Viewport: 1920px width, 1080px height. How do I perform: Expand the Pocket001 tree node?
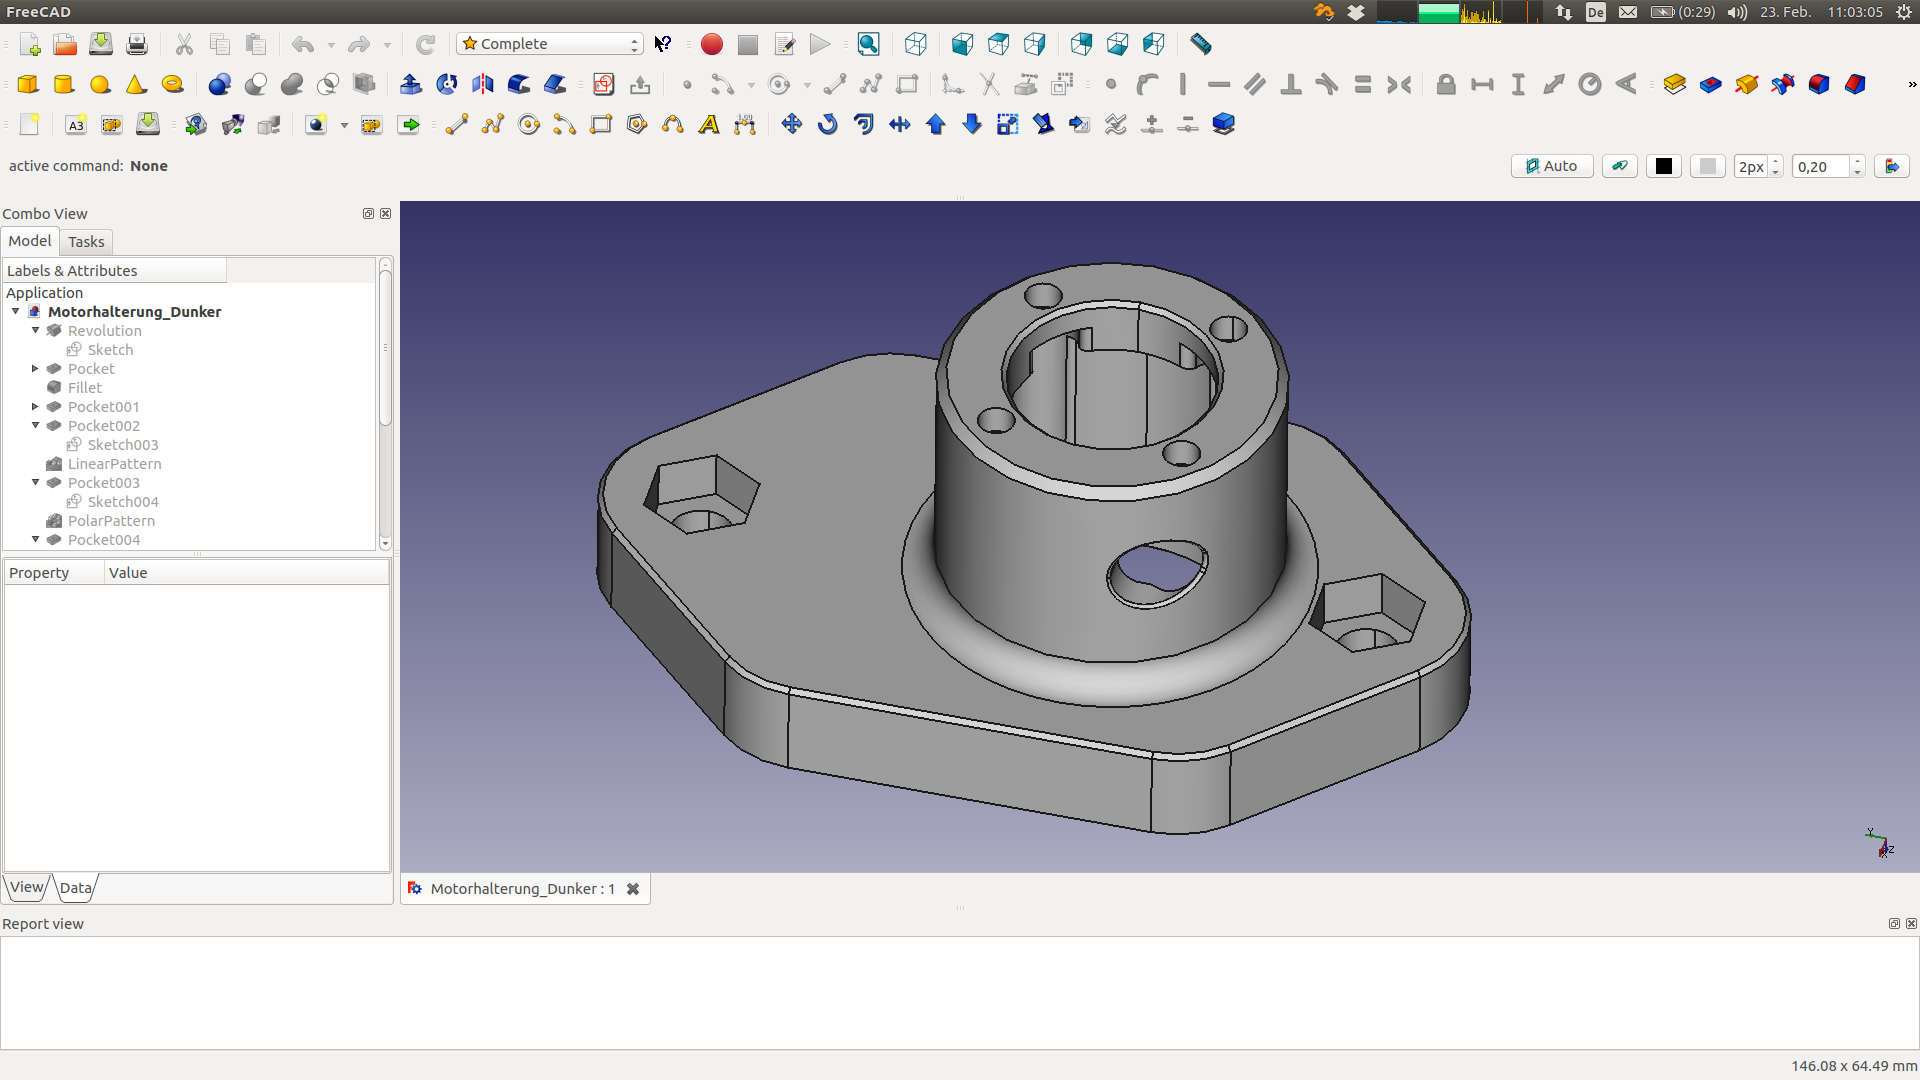[36, 406]
